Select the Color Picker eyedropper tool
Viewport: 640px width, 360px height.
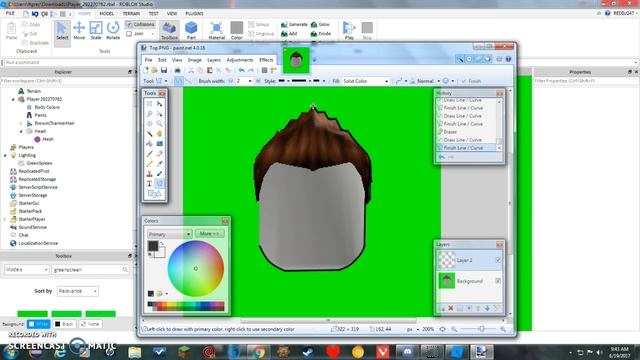[160, 164]
